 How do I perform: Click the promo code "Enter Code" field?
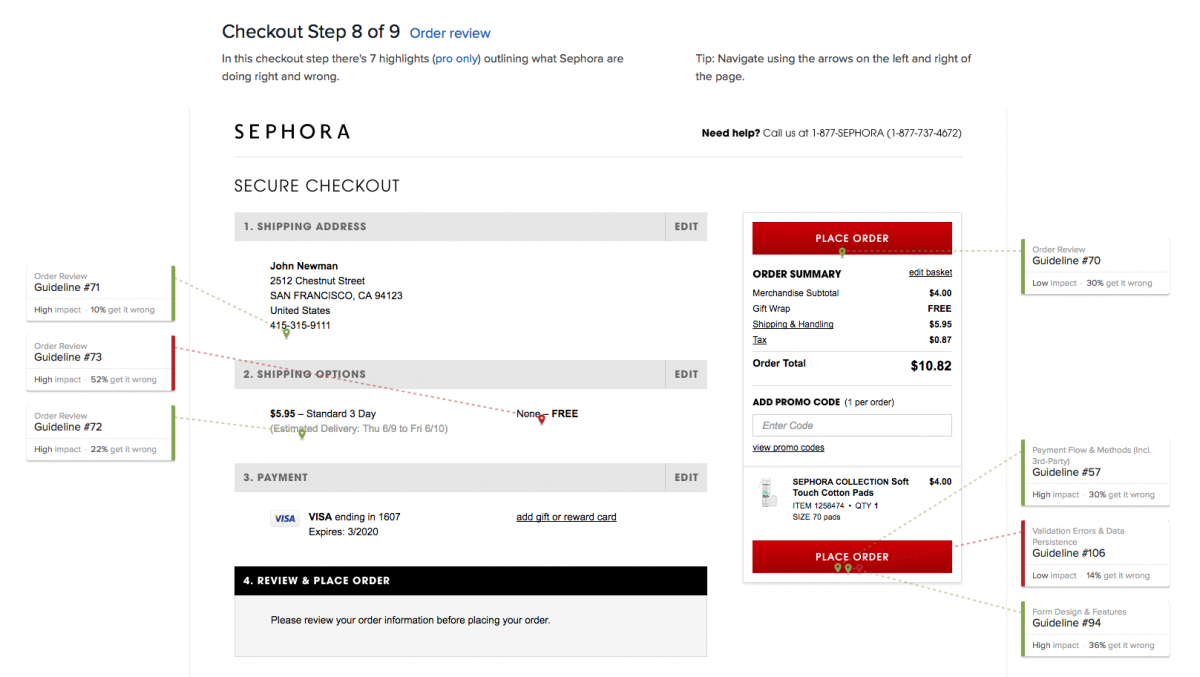point(851,425)
